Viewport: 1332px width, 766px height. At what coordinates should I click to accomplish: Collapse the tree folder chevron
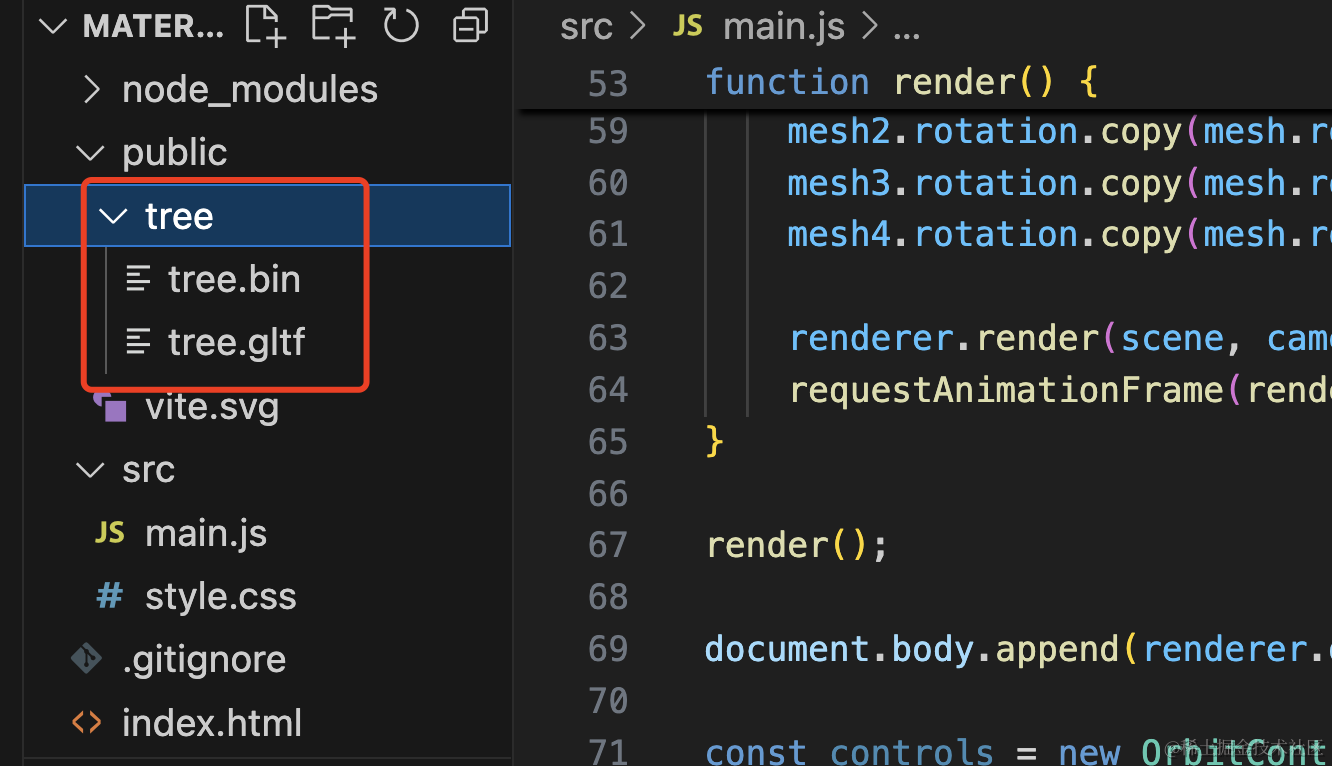(x=114, y=216)
